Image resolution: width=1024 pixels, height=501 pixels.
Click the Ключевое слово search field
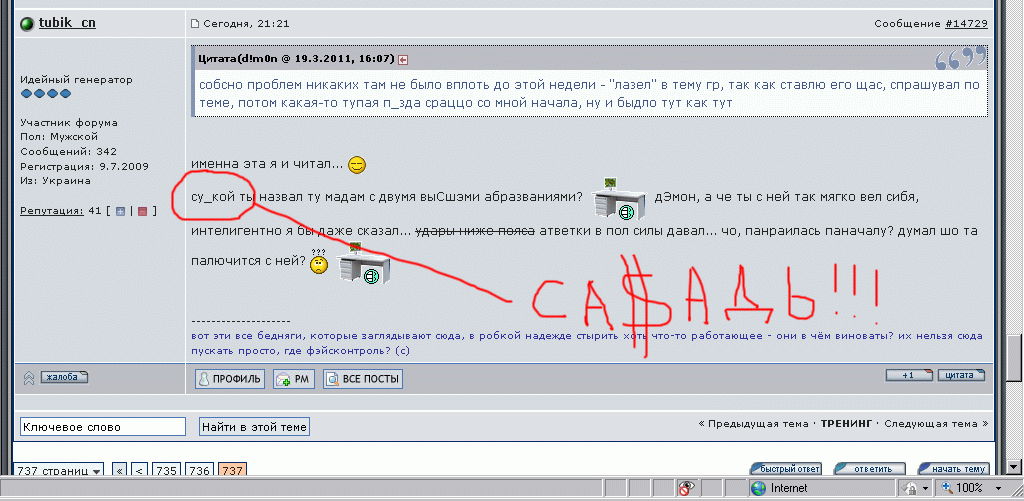tap(103, 427)
